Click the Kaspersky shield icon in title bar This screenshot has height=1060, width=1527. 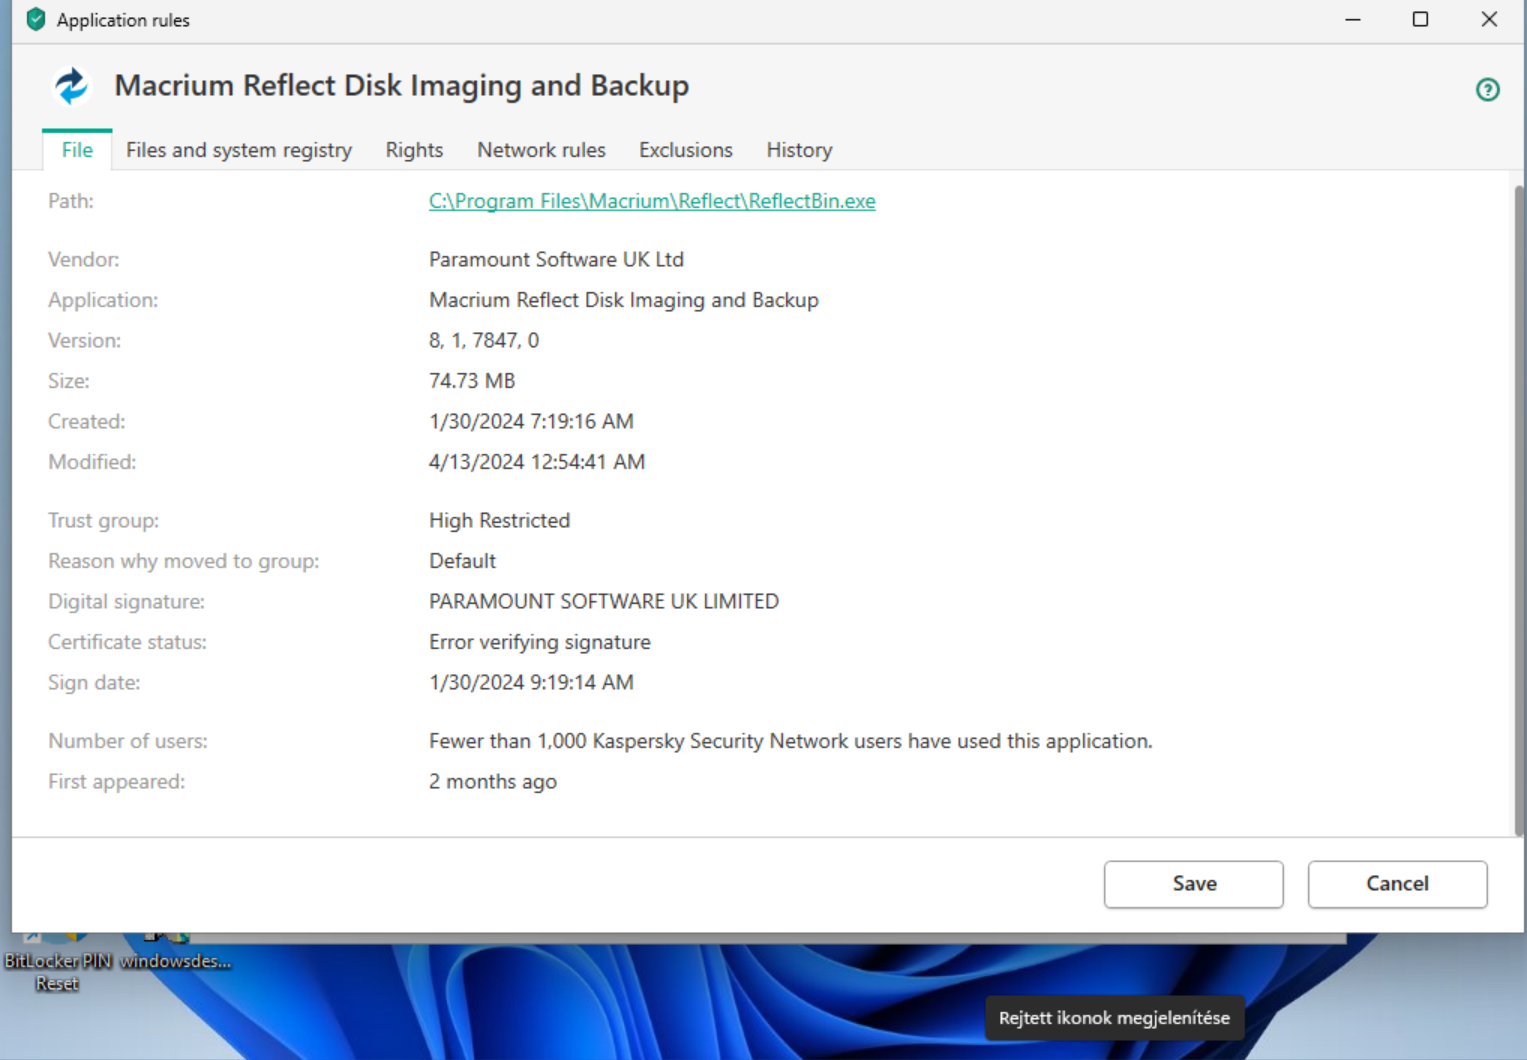[x=36, y=20]
